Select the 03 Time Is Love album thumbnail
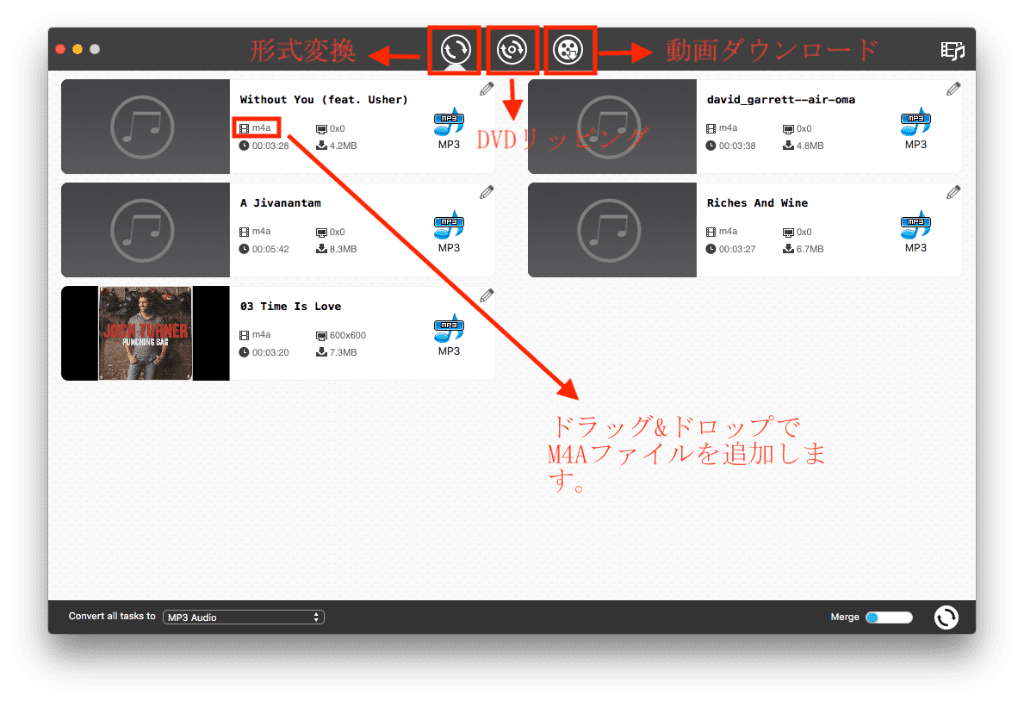This screenshot has width=1024, height=702. [145, 333]
